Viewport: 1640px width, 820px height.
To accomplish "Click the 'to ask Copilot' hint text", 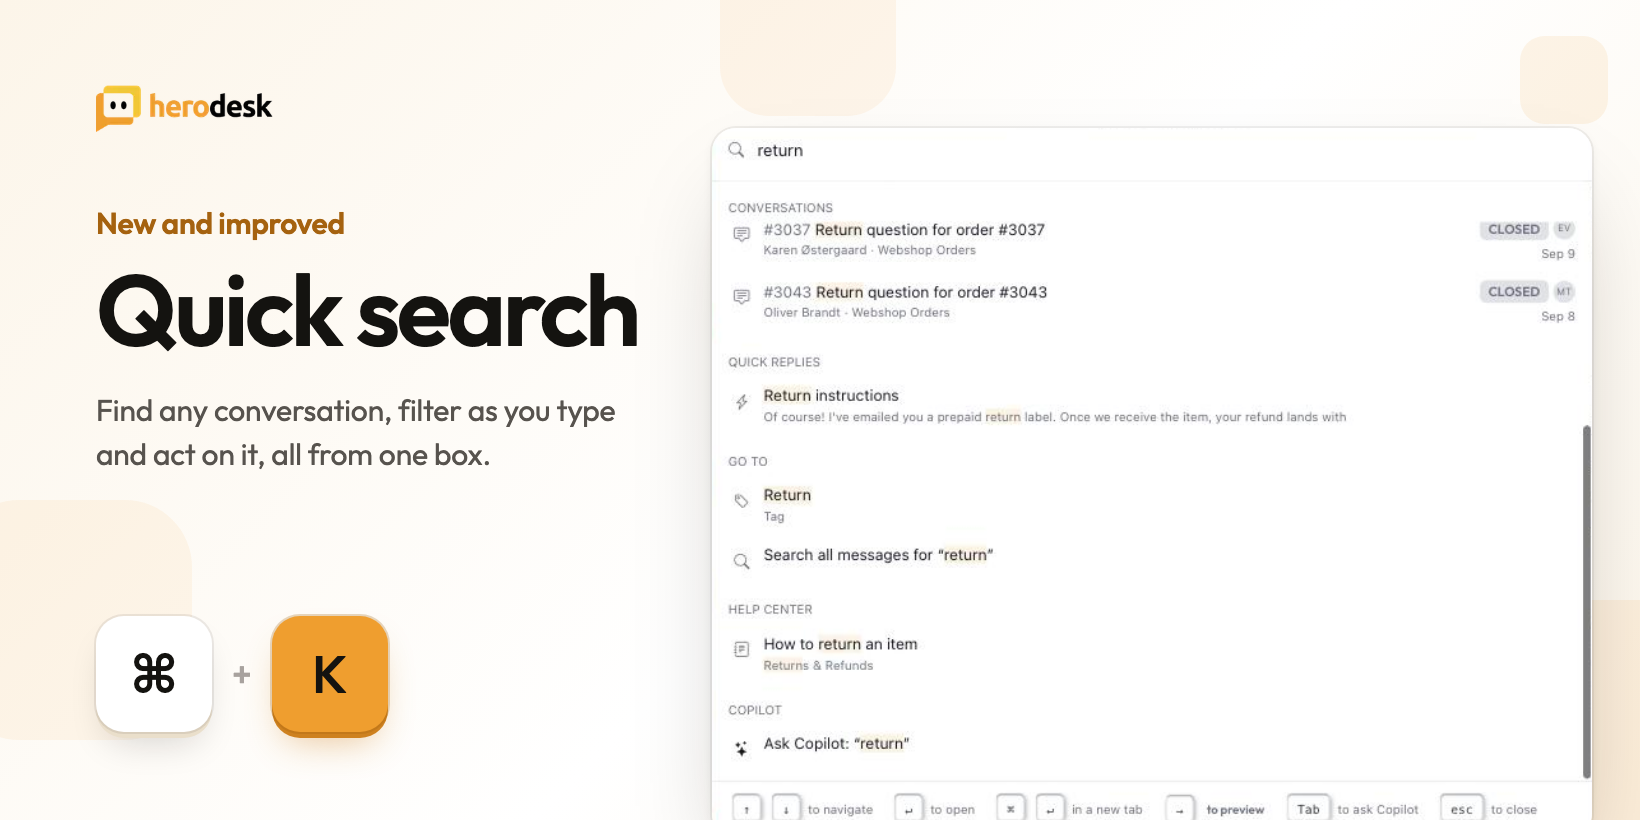I will (1378, 810).
